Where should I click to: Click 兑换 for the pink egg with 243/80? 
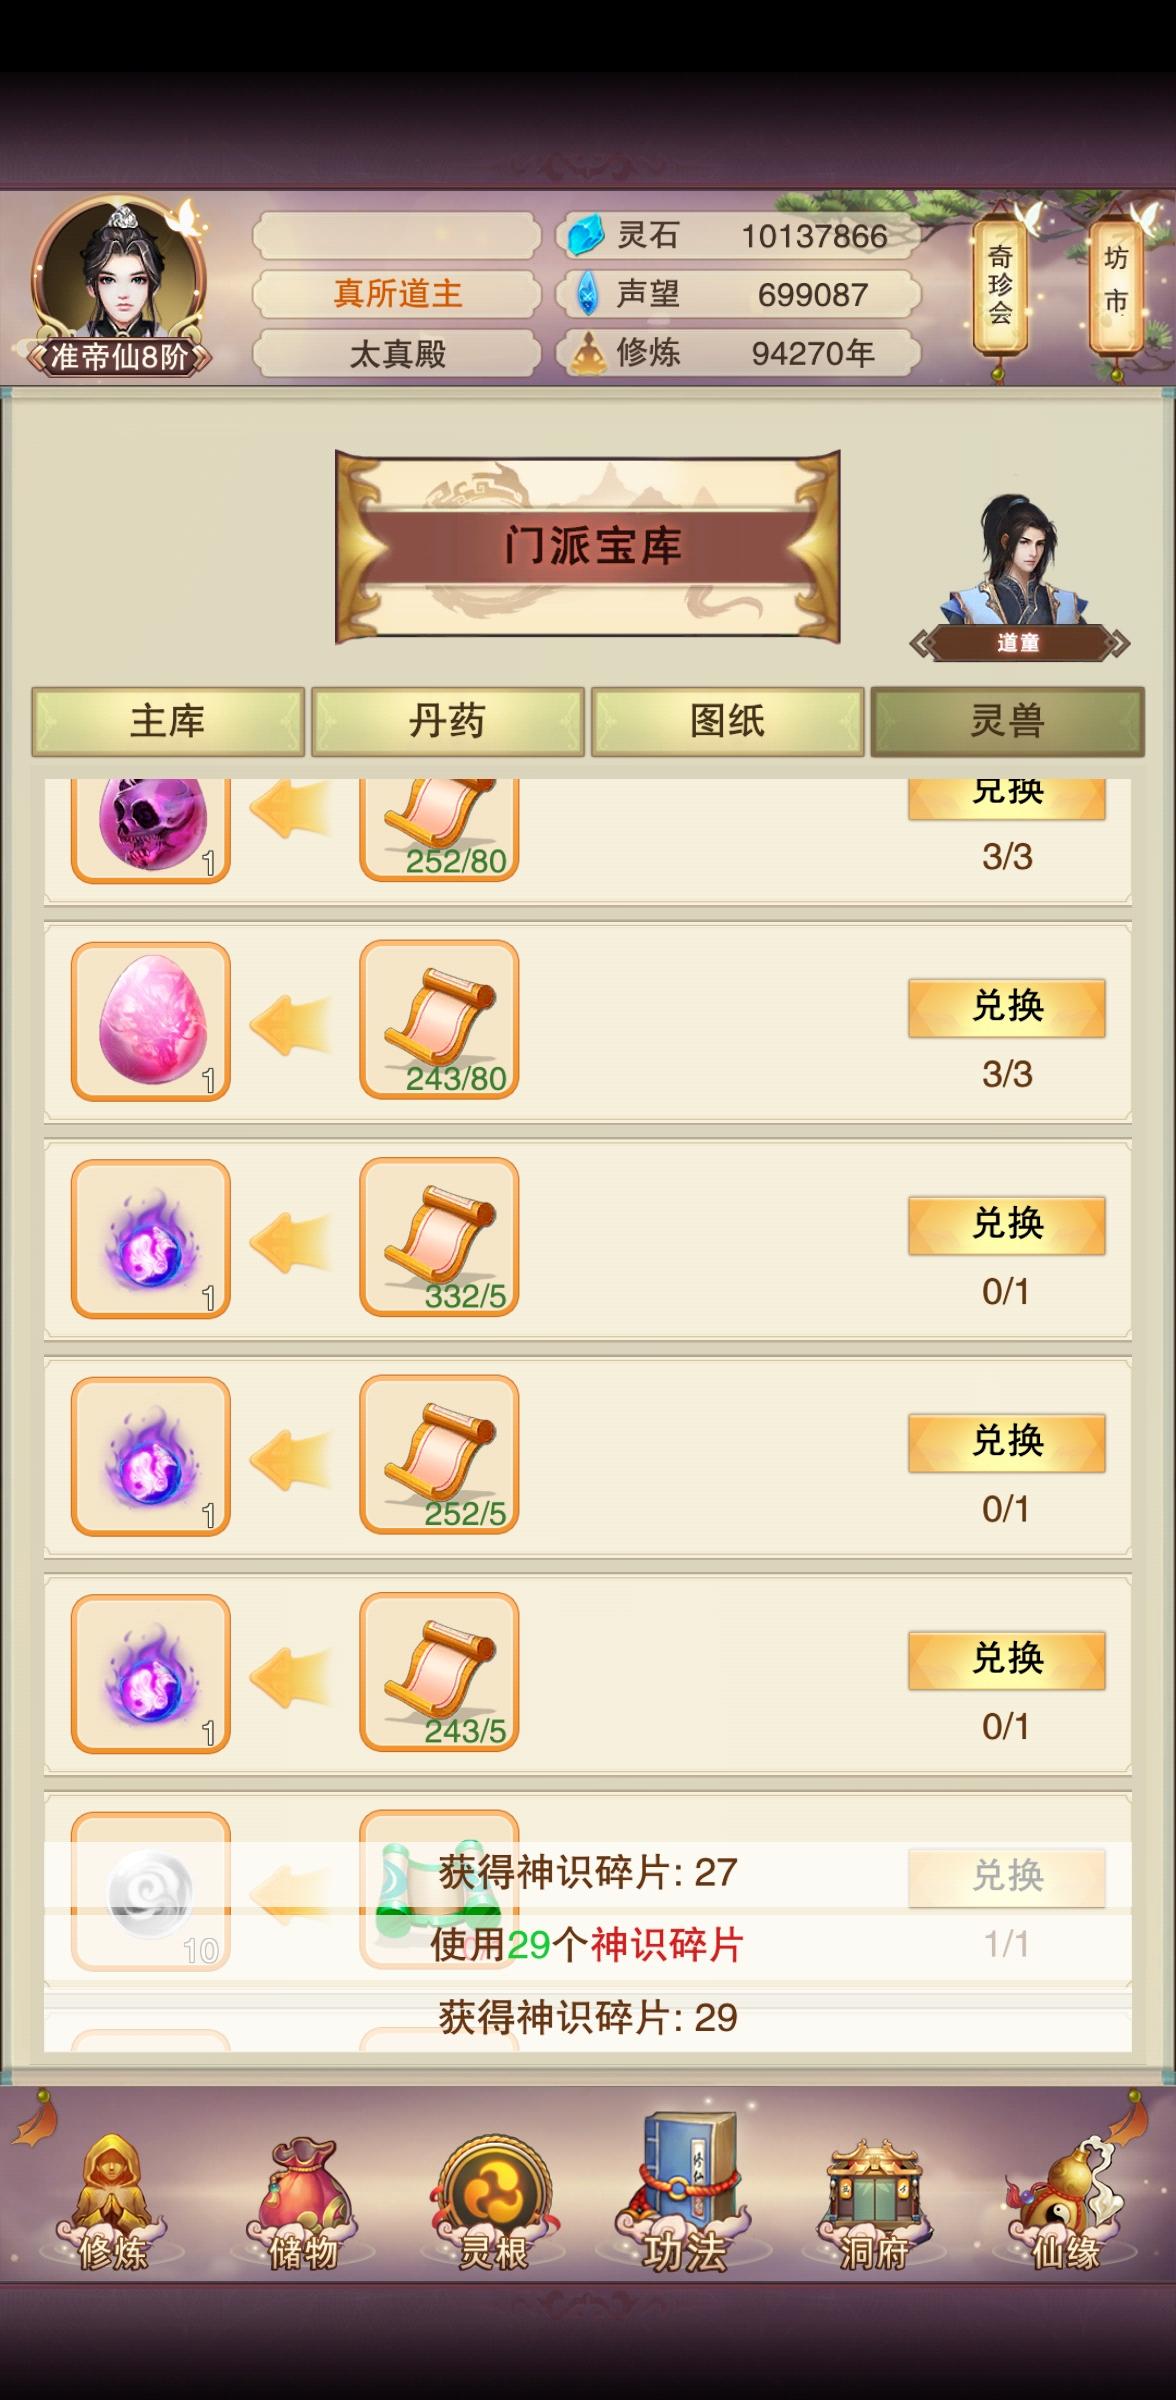click(1007, 1007)
